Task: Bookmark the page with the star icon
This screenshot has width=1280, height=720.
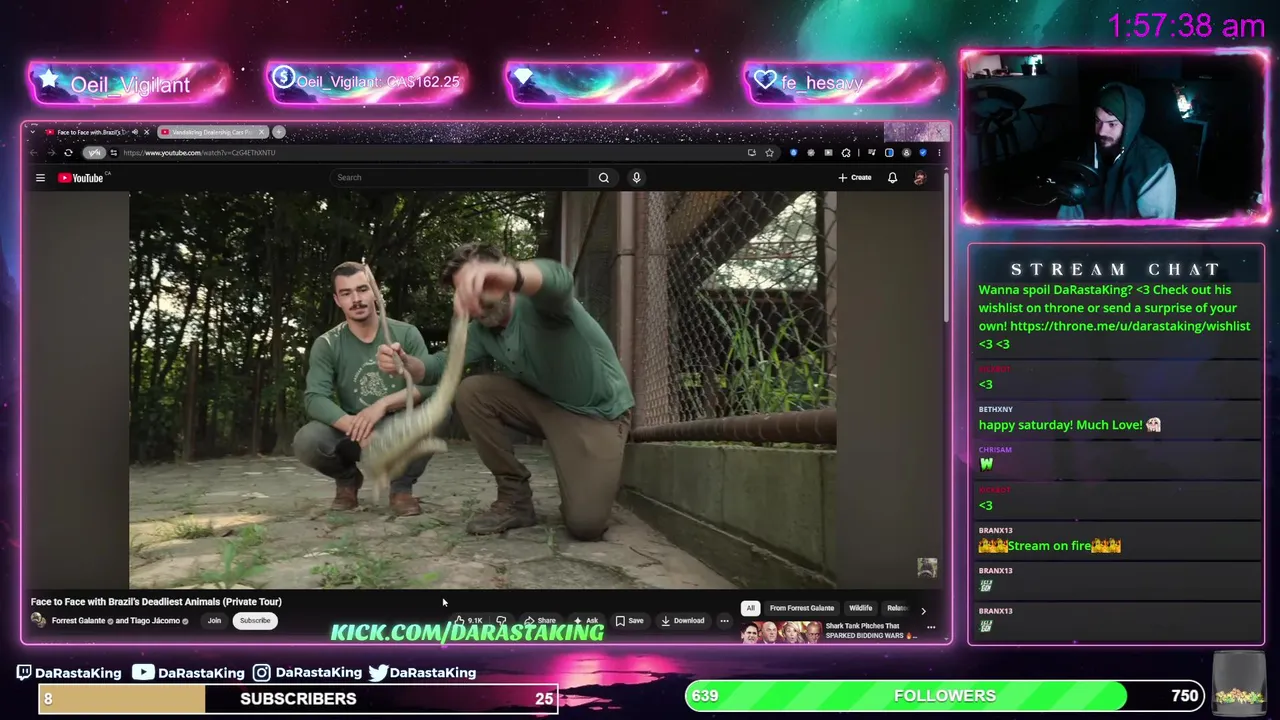Action: [769, 153]
